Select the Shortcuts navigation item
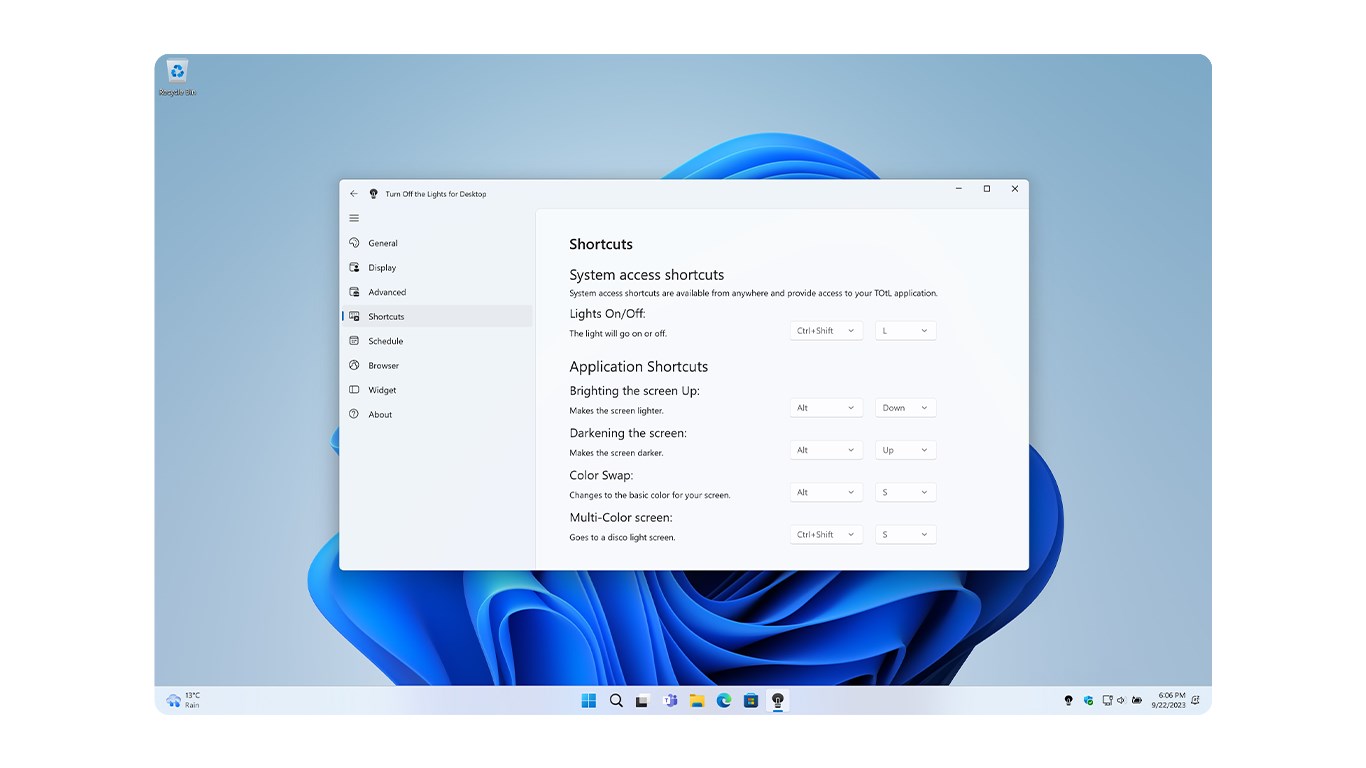This screenshot has width=1366, height=768. tap(436, 316)
